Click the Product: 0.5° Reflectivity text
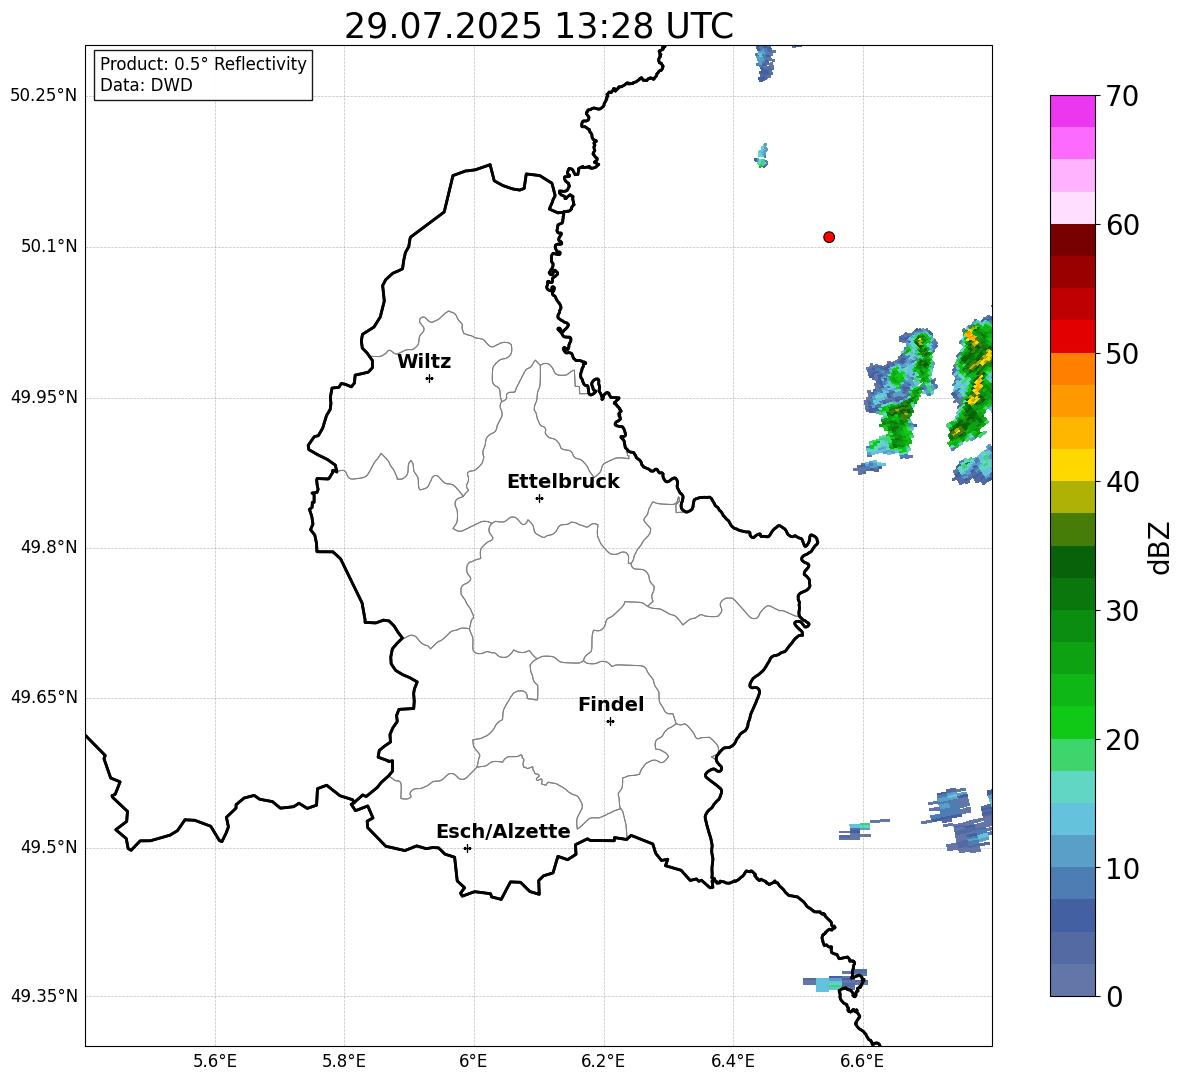The width and height of the screenshot is (1184, 1081). tap(203, 64)
